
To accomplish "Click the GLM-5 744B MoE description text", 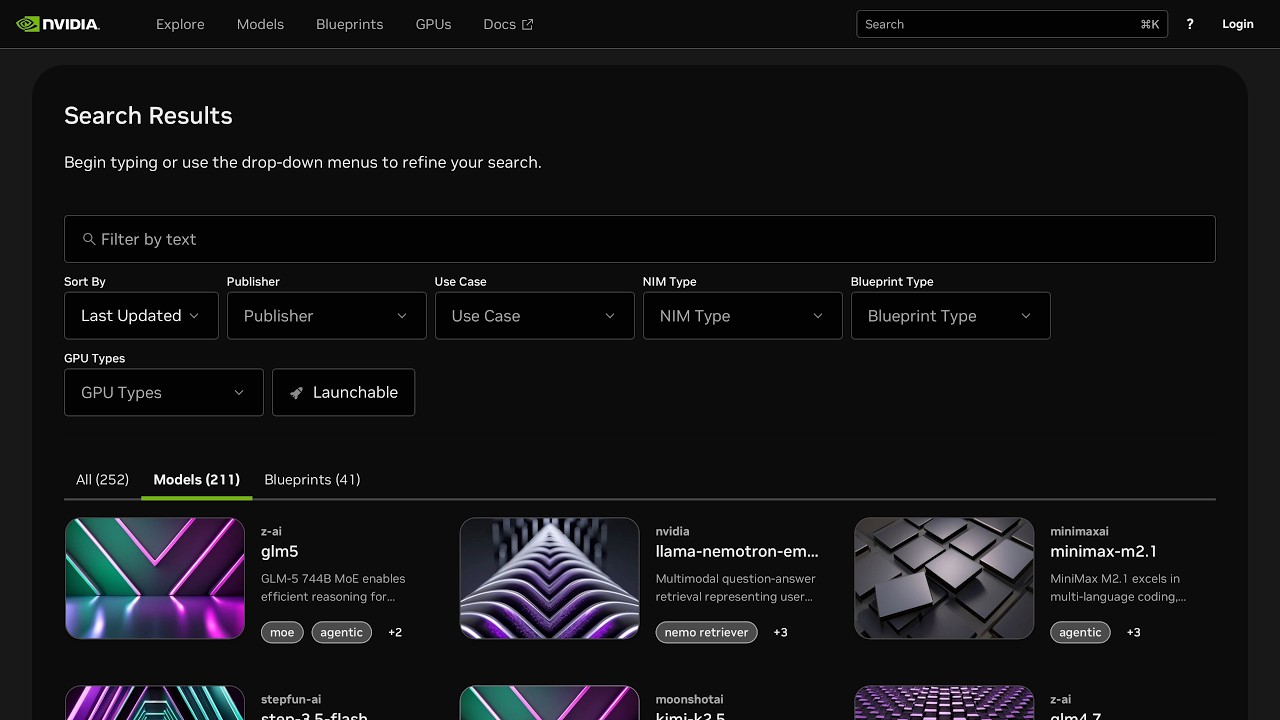I will click(x=333, y=588).
